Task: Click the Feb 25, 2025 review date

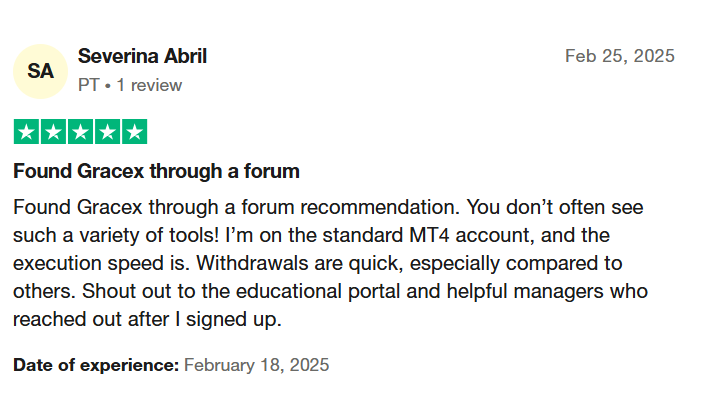Action: (x=620, y=56)
